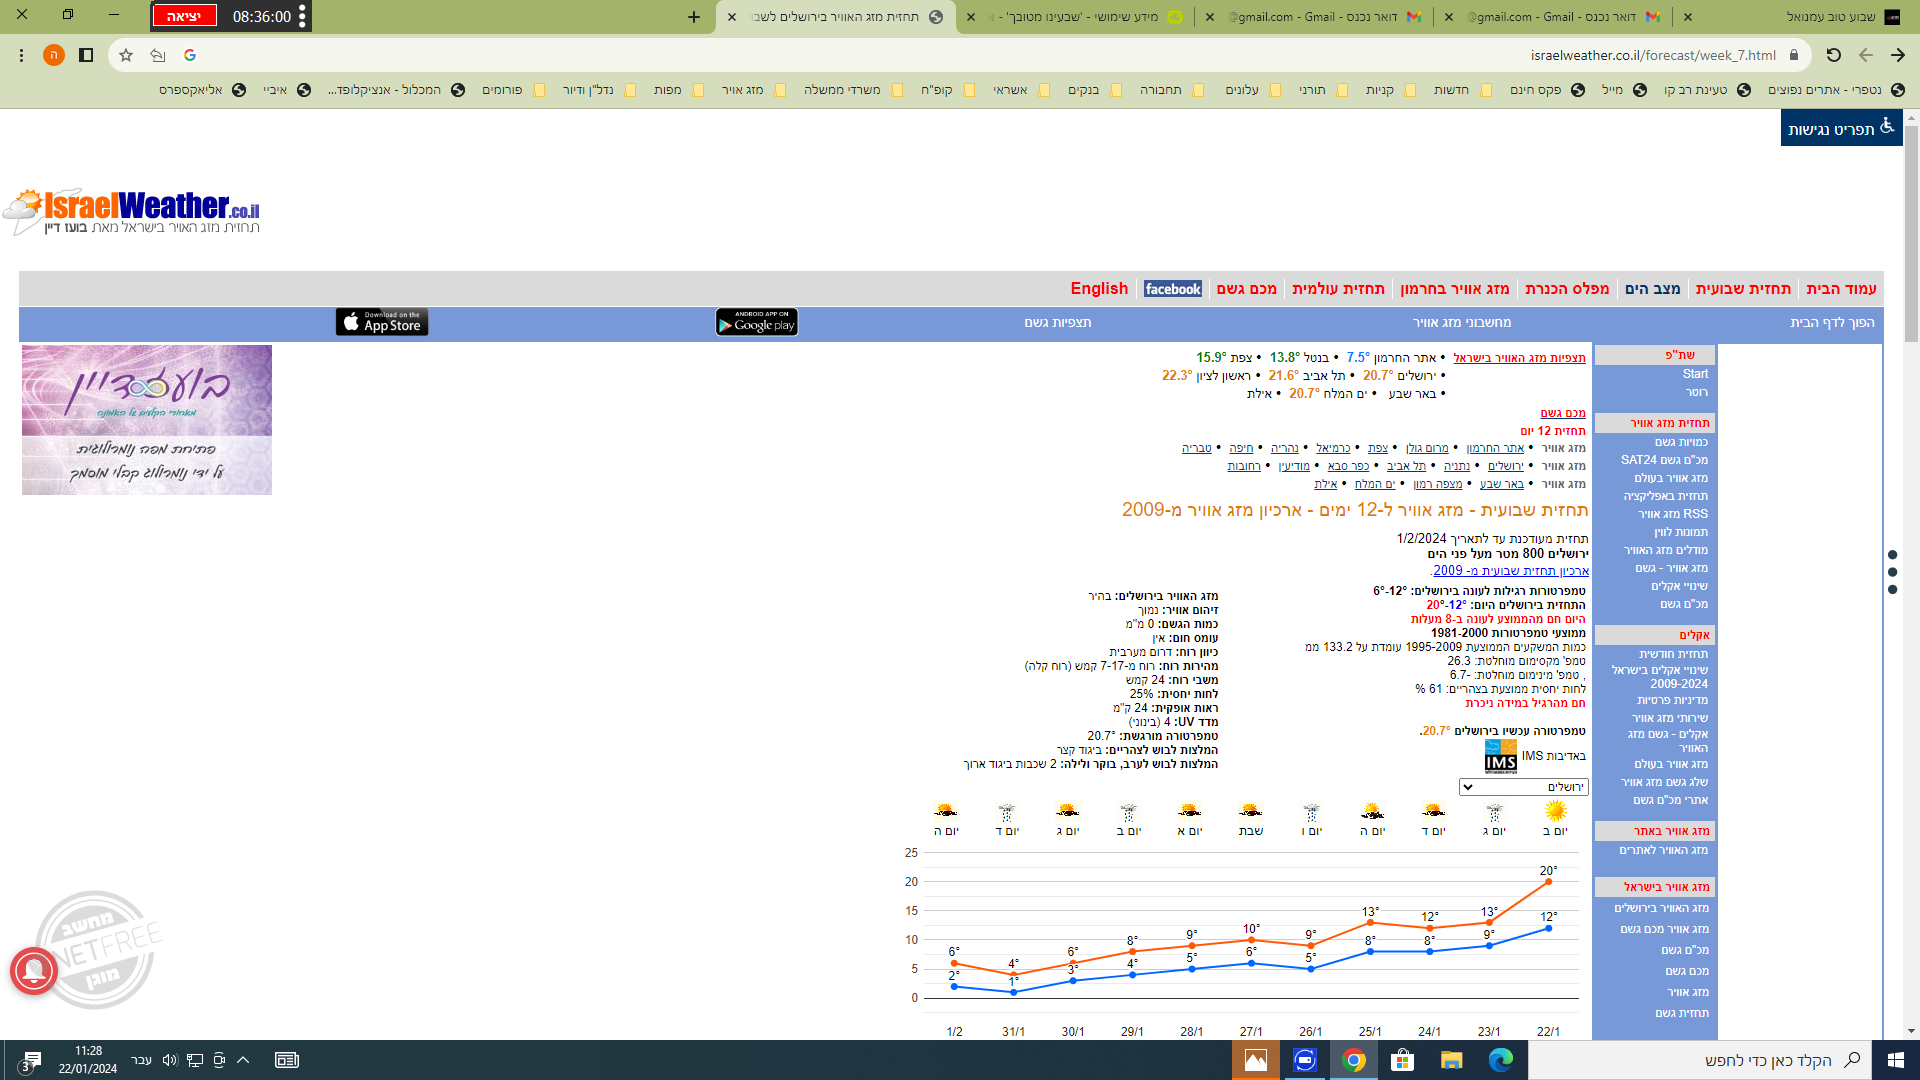This screenshot has width=1920, height=1080.
Task: Click the facebook navigation link
Action: point(1172,289)
